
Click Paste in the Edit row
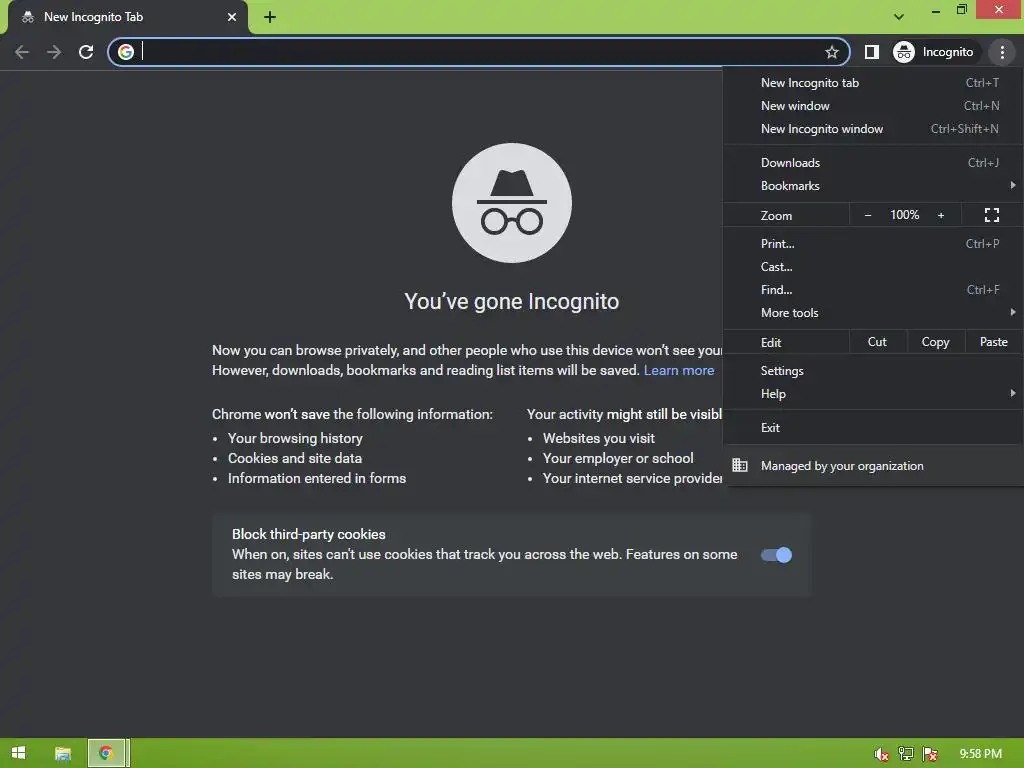[x=993, y=342]
